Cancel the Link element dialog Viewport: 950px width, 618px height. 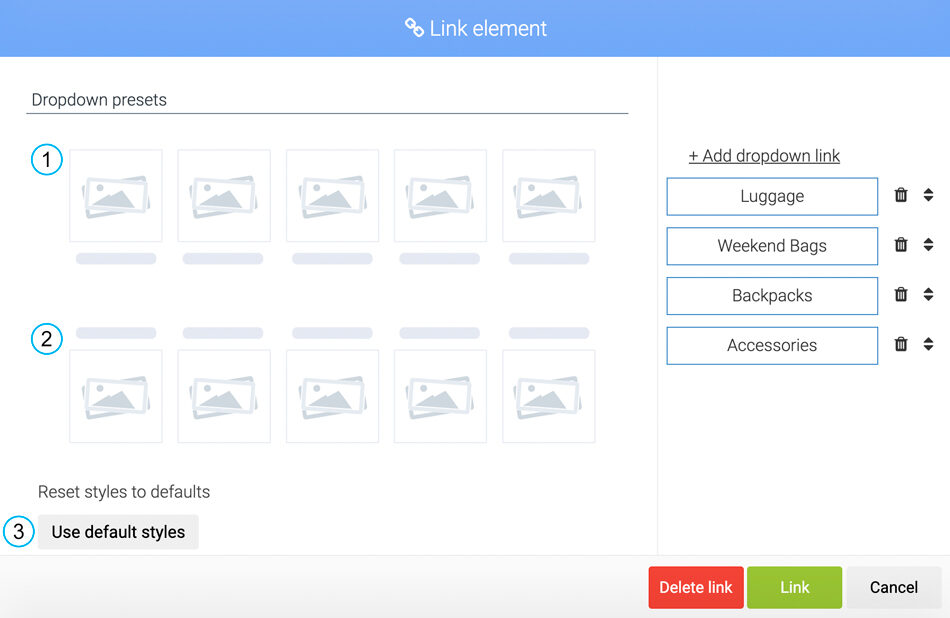pos(893,587)
